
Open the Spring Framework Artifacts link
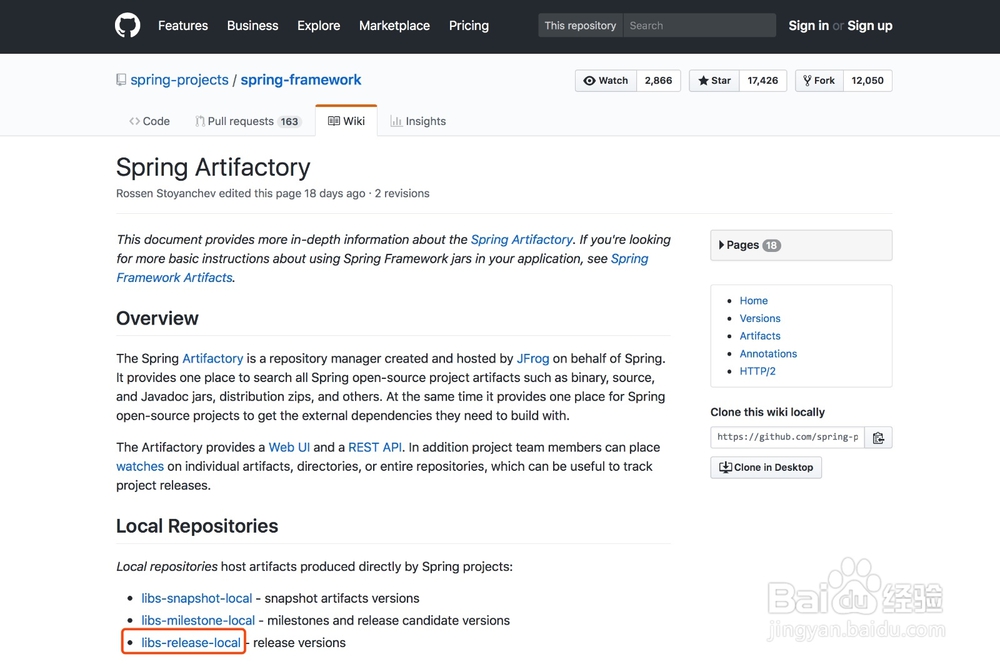[x=382, y=268]
